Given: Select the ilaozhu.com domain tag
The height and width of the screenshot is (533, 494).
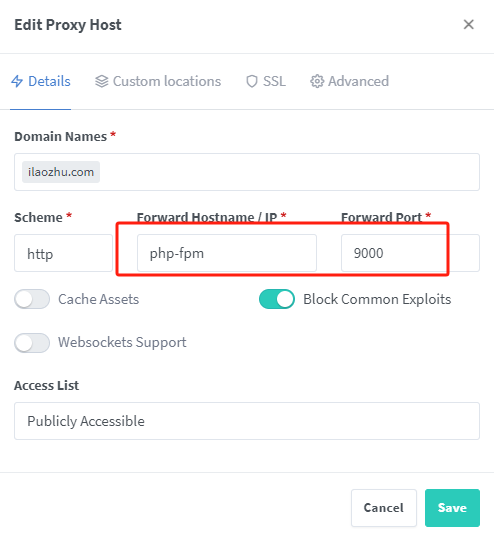Looking at the screenshot, I should point(61,172).
